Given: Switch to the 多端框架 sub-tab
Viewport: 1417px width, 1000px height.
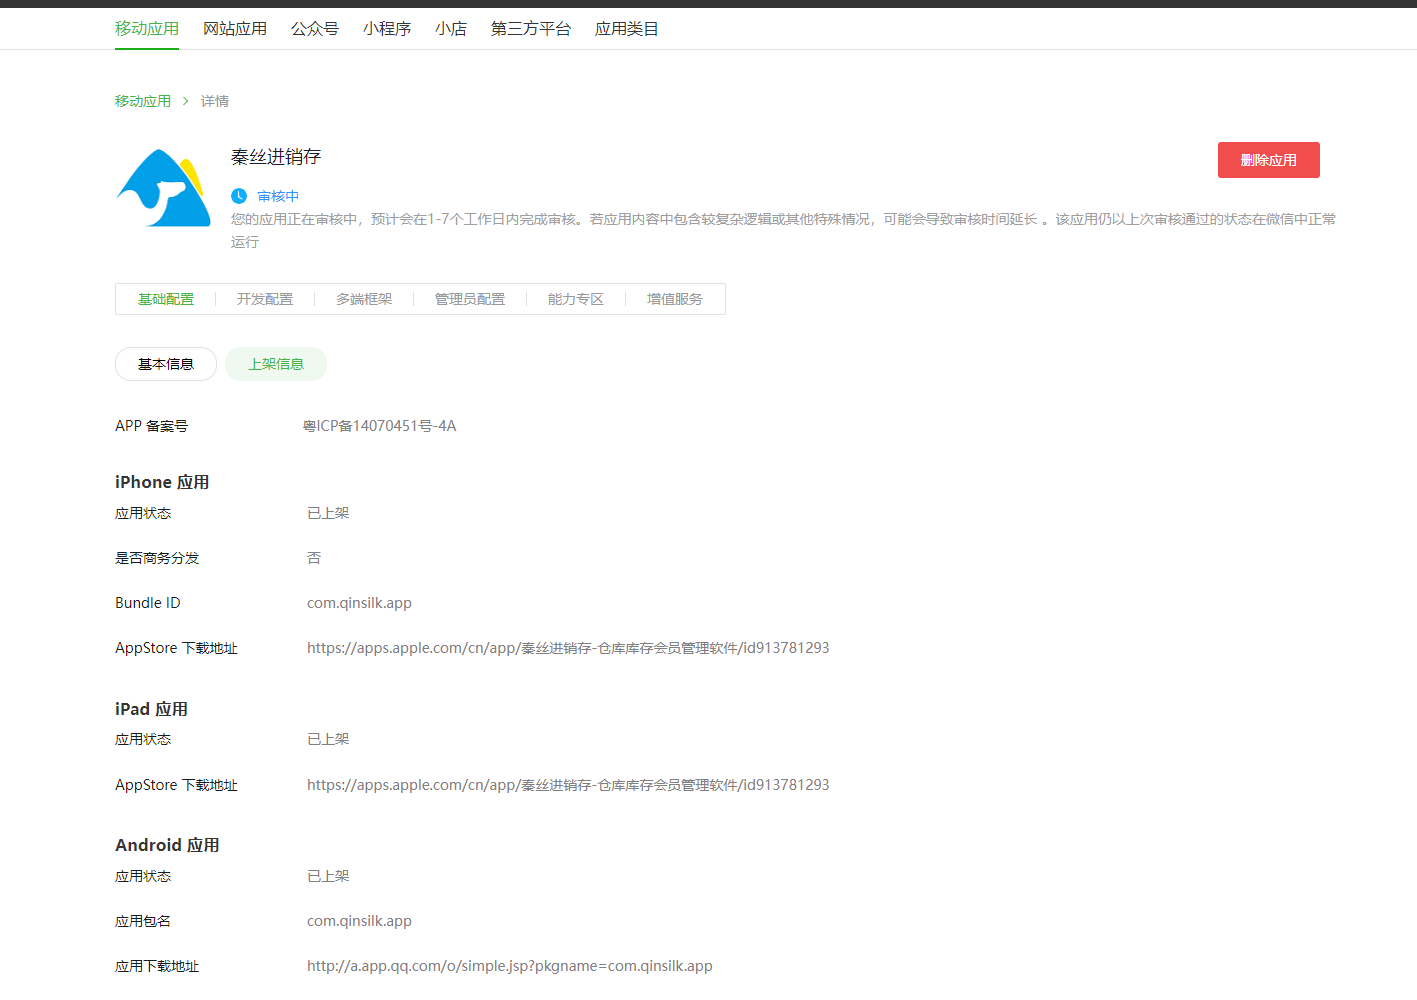Looking at the screenshot, I should click(364, 299).
